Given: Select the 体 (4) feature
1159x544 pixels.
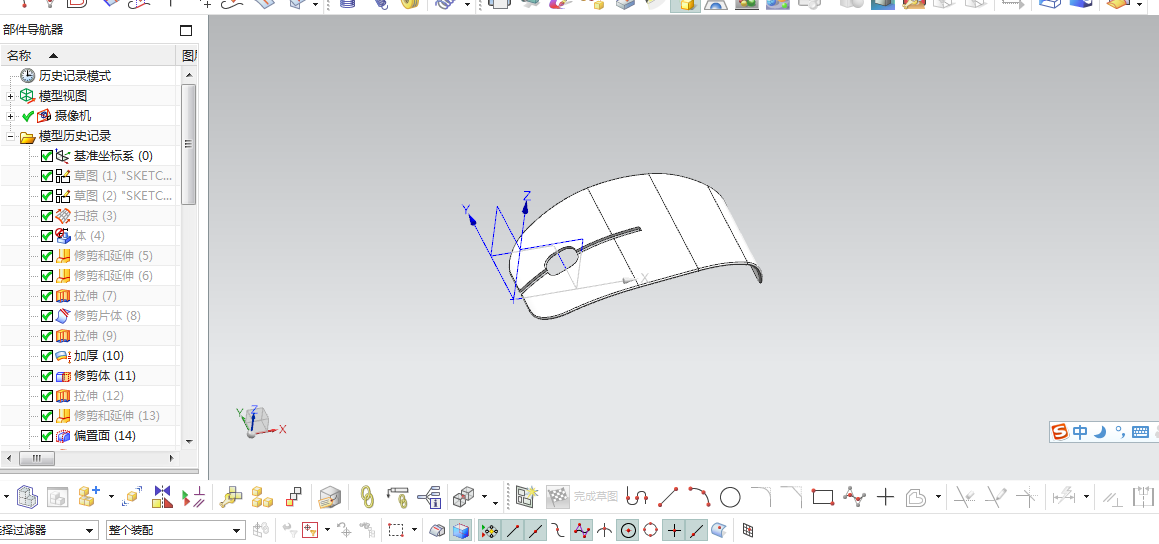Looking at the screenshot, I should [89, 236].
